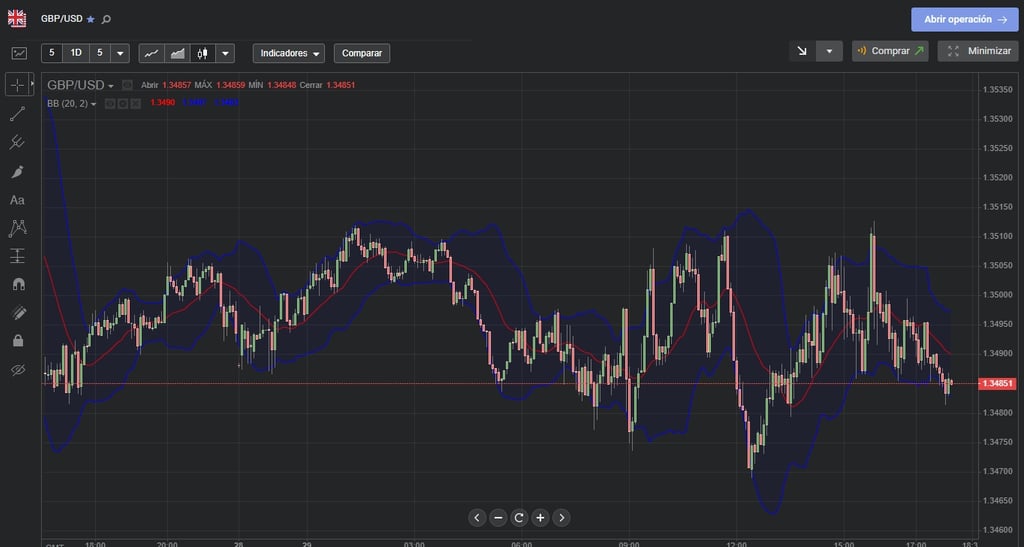
Task: Switch to candlestick chart style
Action: pos(202,54)
